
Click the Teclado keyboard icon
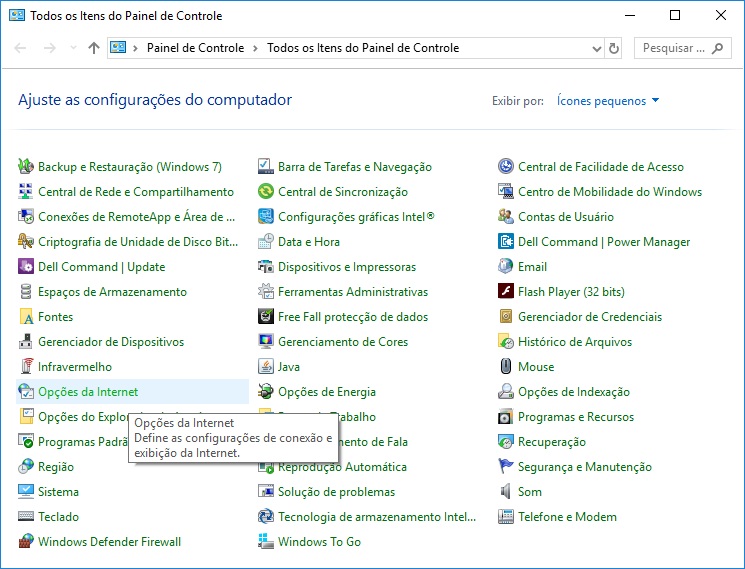click(26, 516)
